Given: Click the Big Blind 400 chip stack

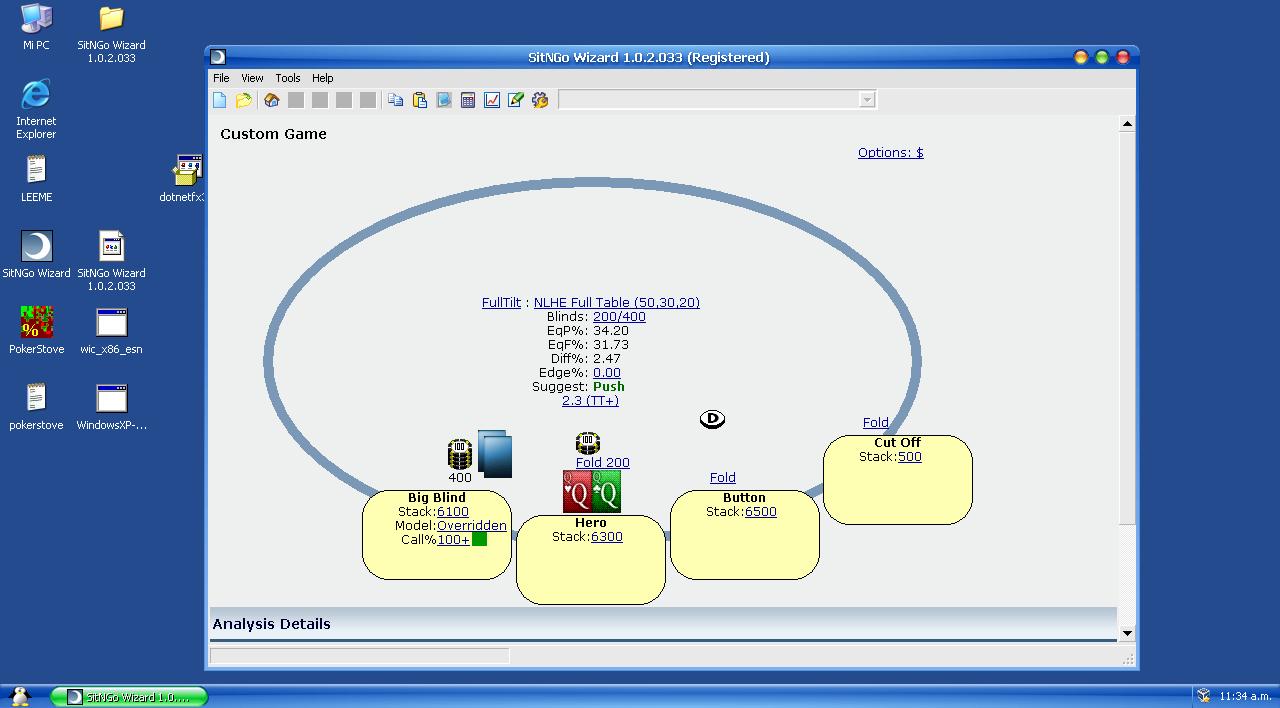Looking at the screenshot, I should tap(460, 454).
